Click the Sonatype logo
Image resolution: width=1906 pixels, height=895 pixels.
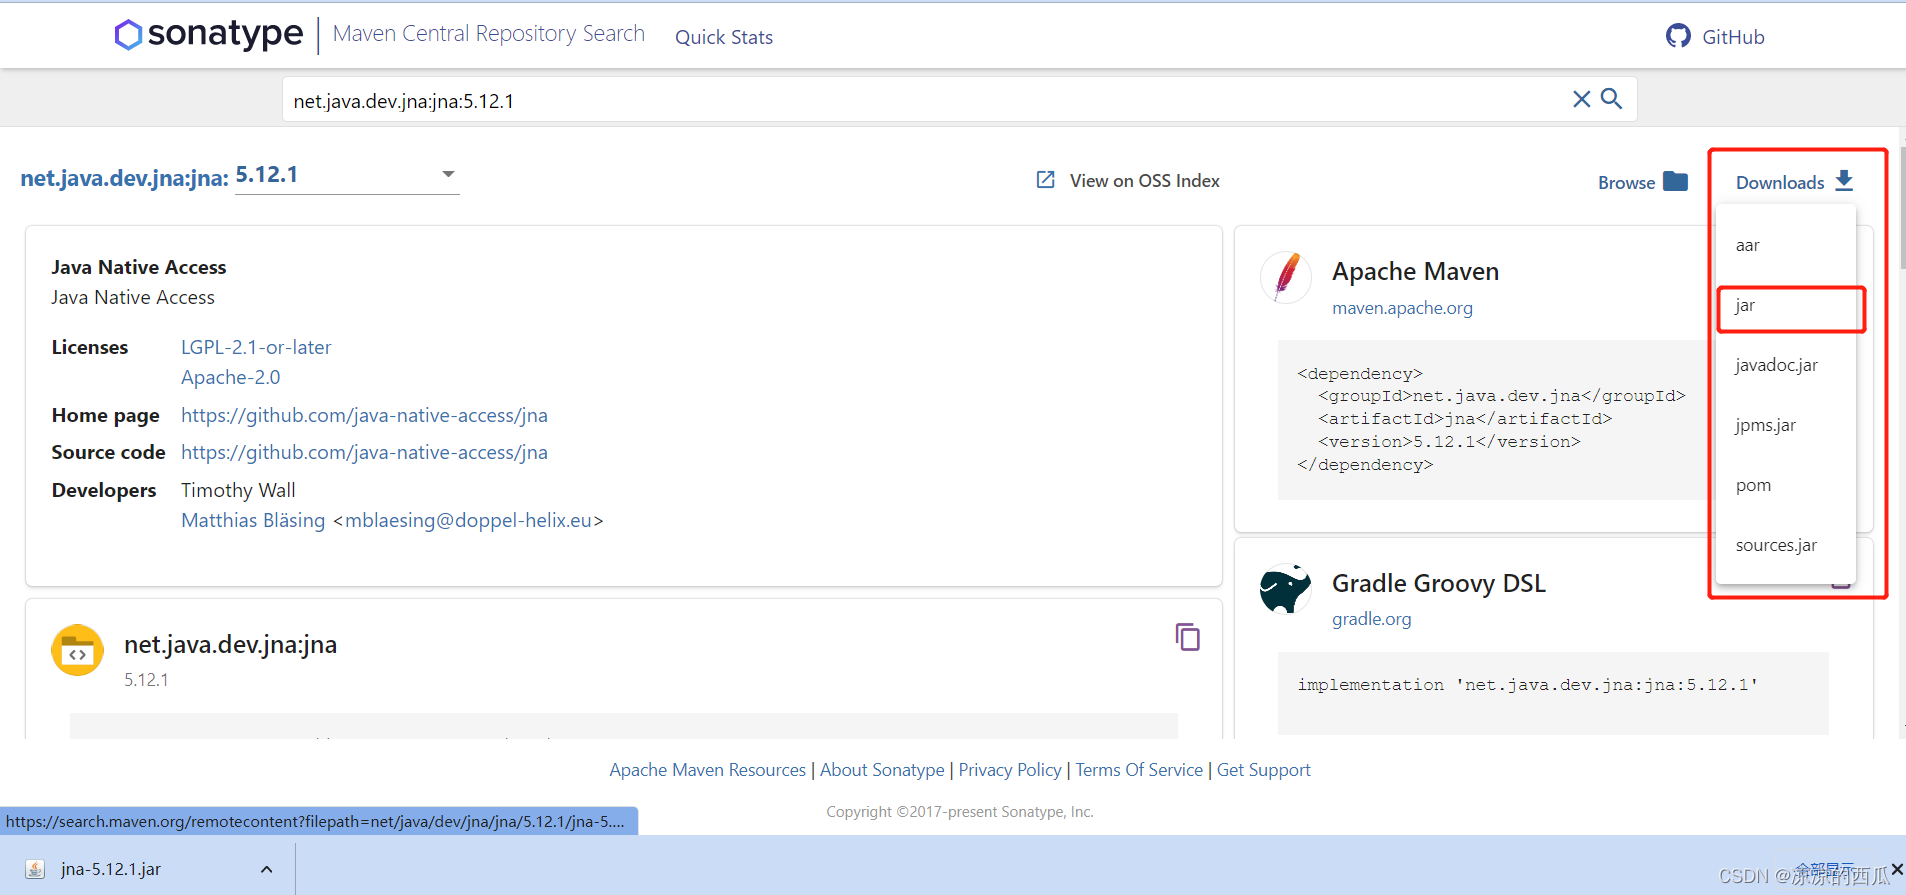pos(209,34)
